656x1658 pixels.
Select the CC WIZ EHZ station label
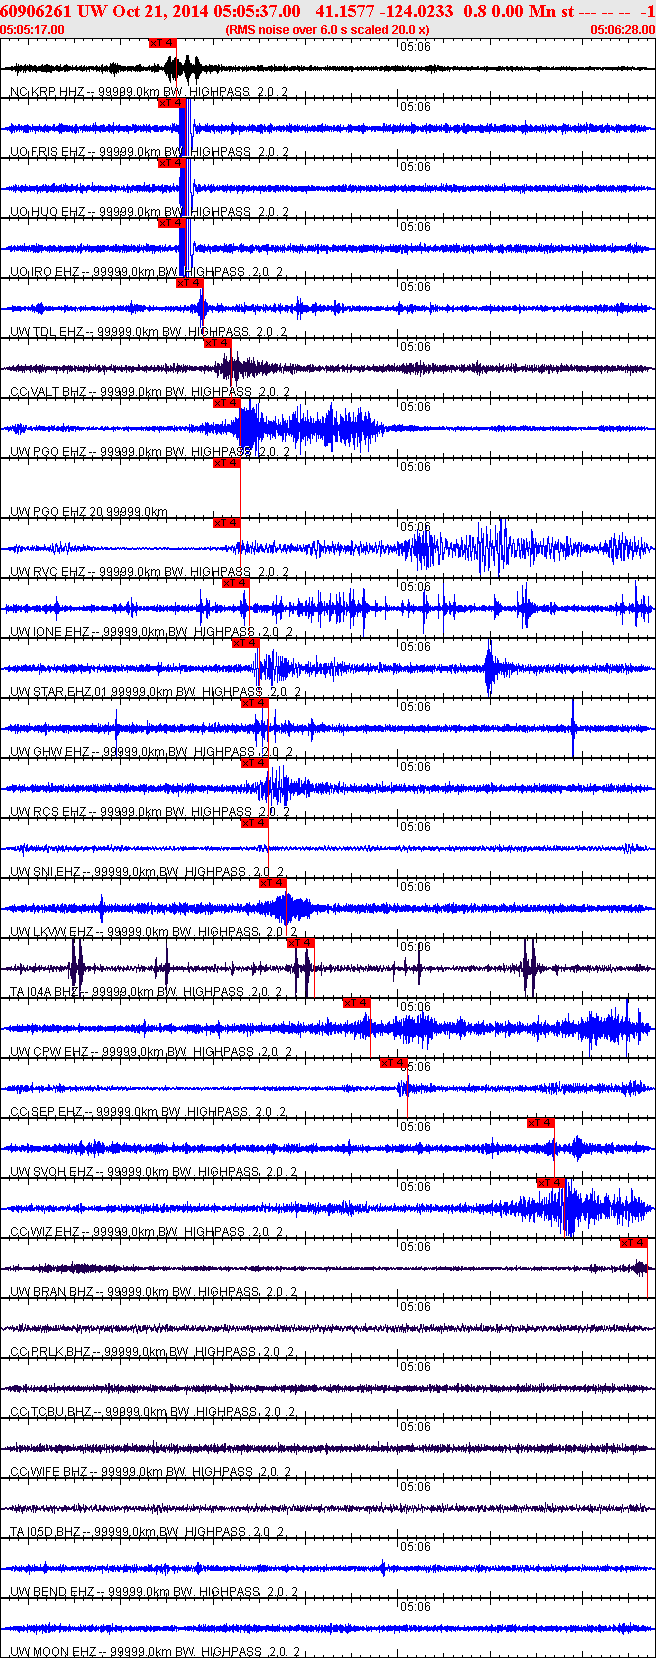(146, 1232)
